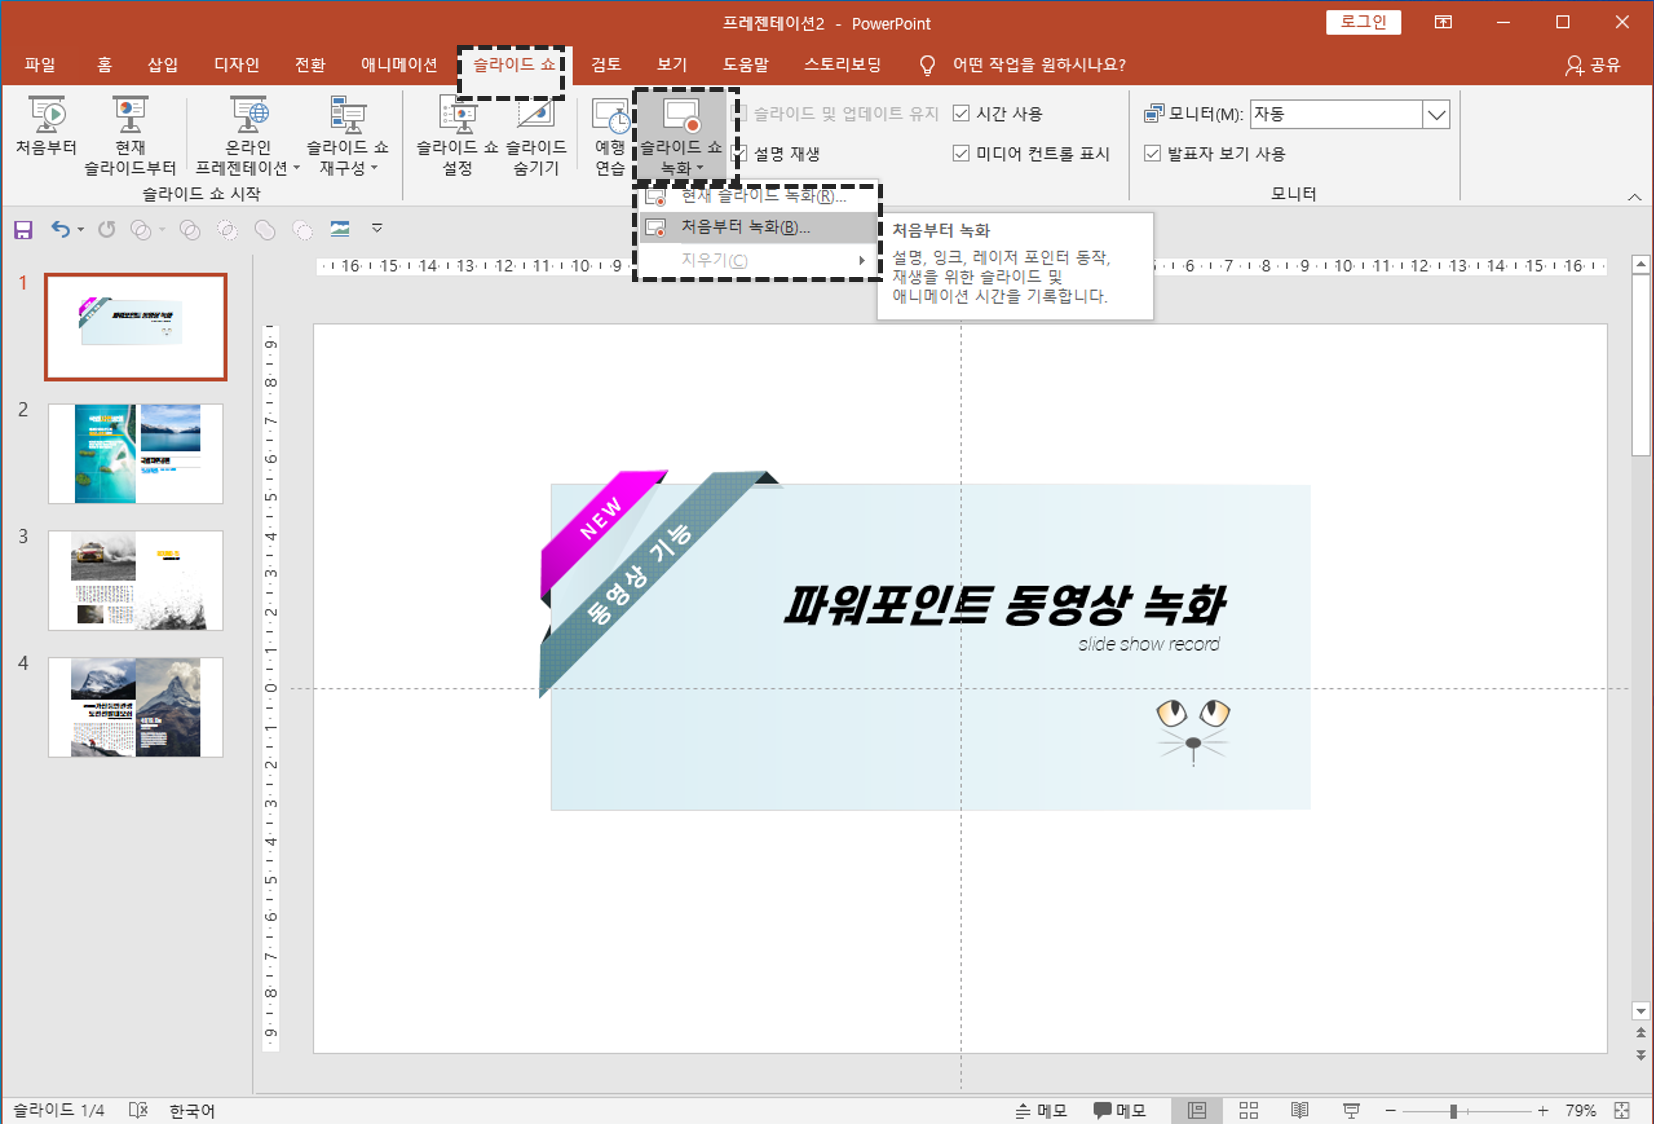Image resolution: width=1654 pixels, height=1124 pixels.
Task: Click vertical scrollbar down arrow
Action: (1640, 1011)
